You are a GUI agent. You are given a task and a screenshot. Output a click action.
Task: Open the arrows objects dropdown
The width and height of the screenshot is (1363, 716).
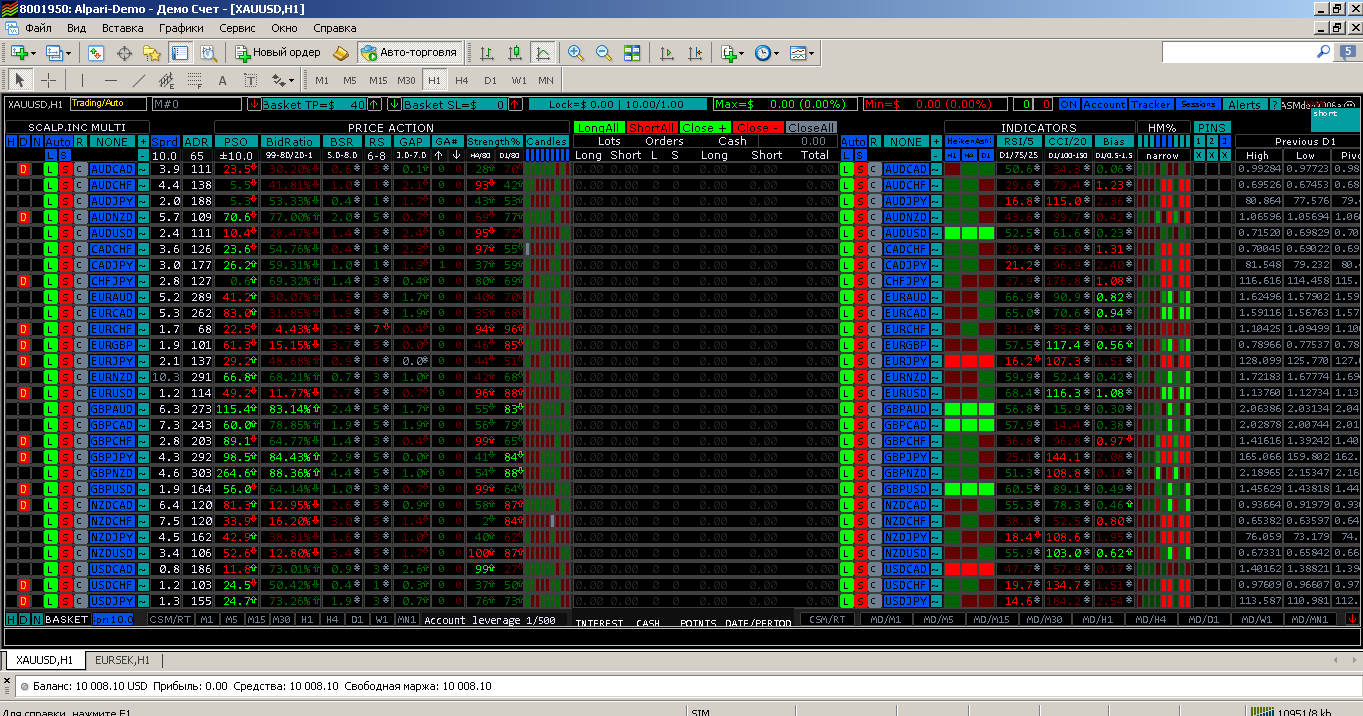(283, 80)
